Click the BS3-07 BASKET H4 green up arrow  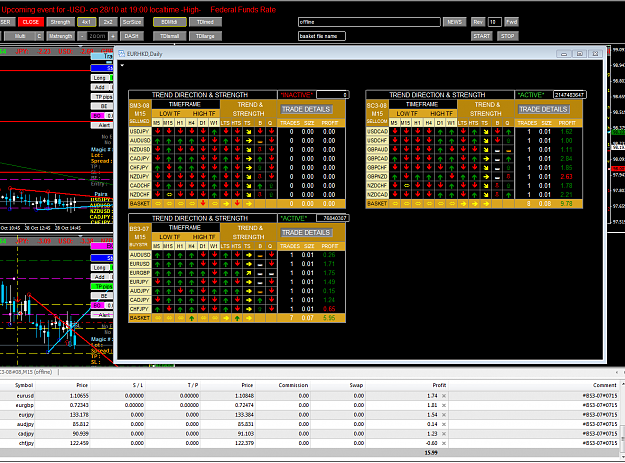coord(192,318)
